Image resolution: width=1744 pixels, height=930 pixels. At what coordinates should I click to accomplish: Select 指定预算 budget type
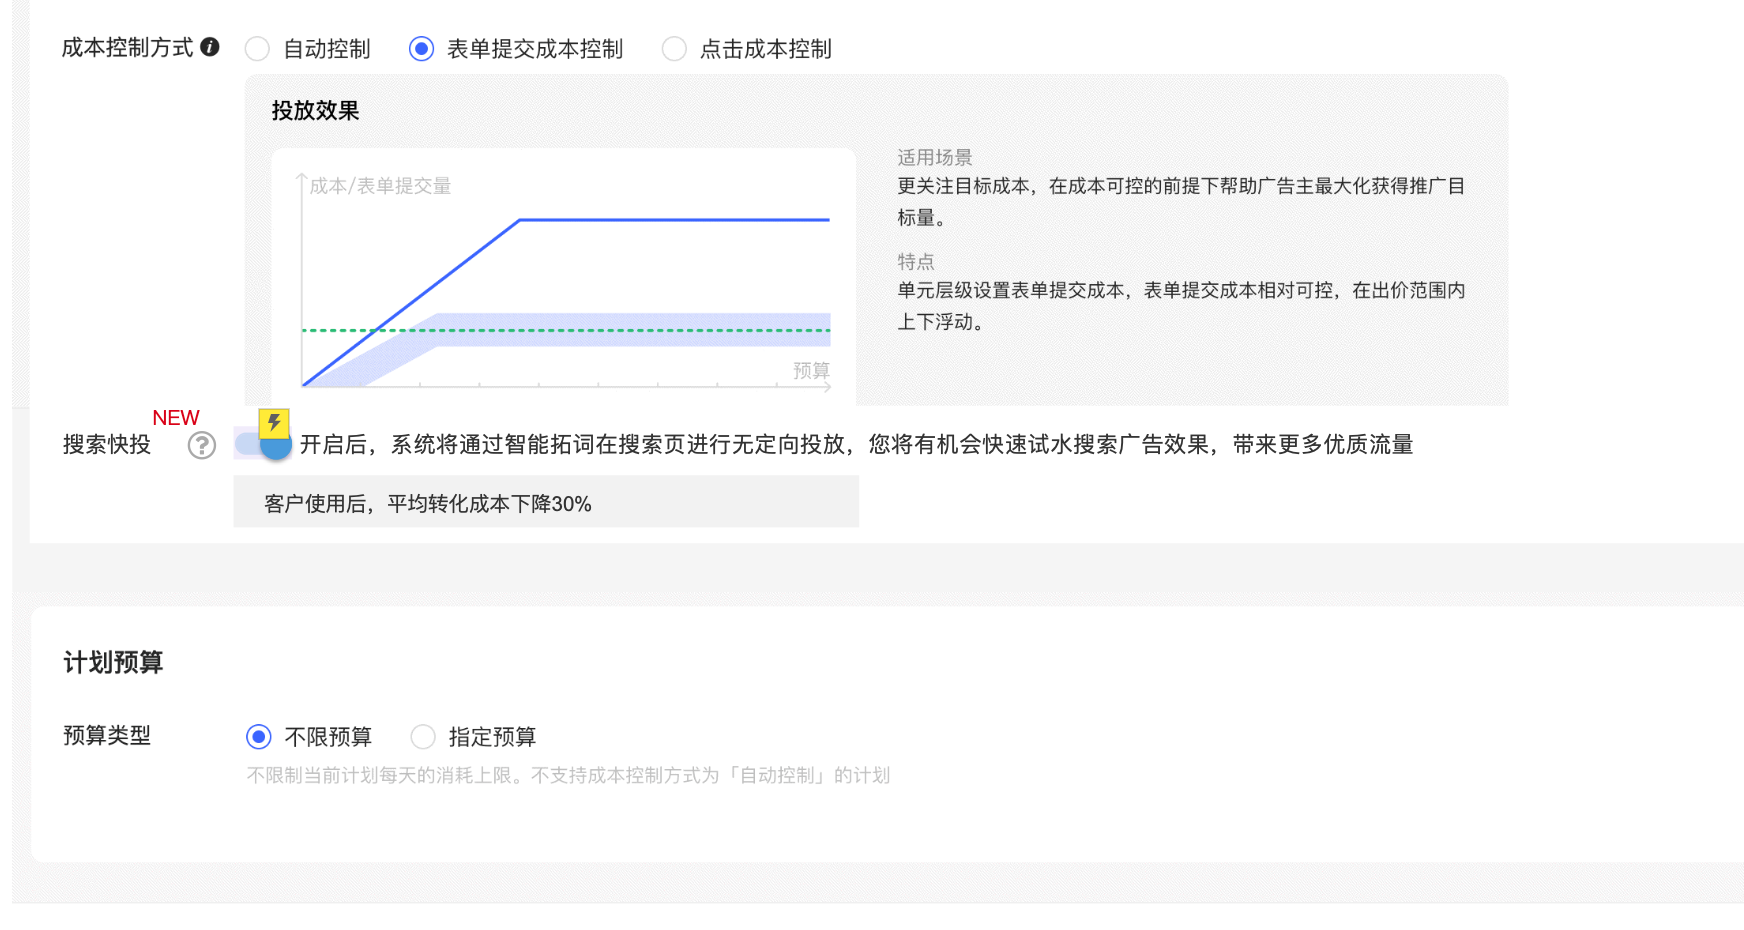click(x=423, y=736)
